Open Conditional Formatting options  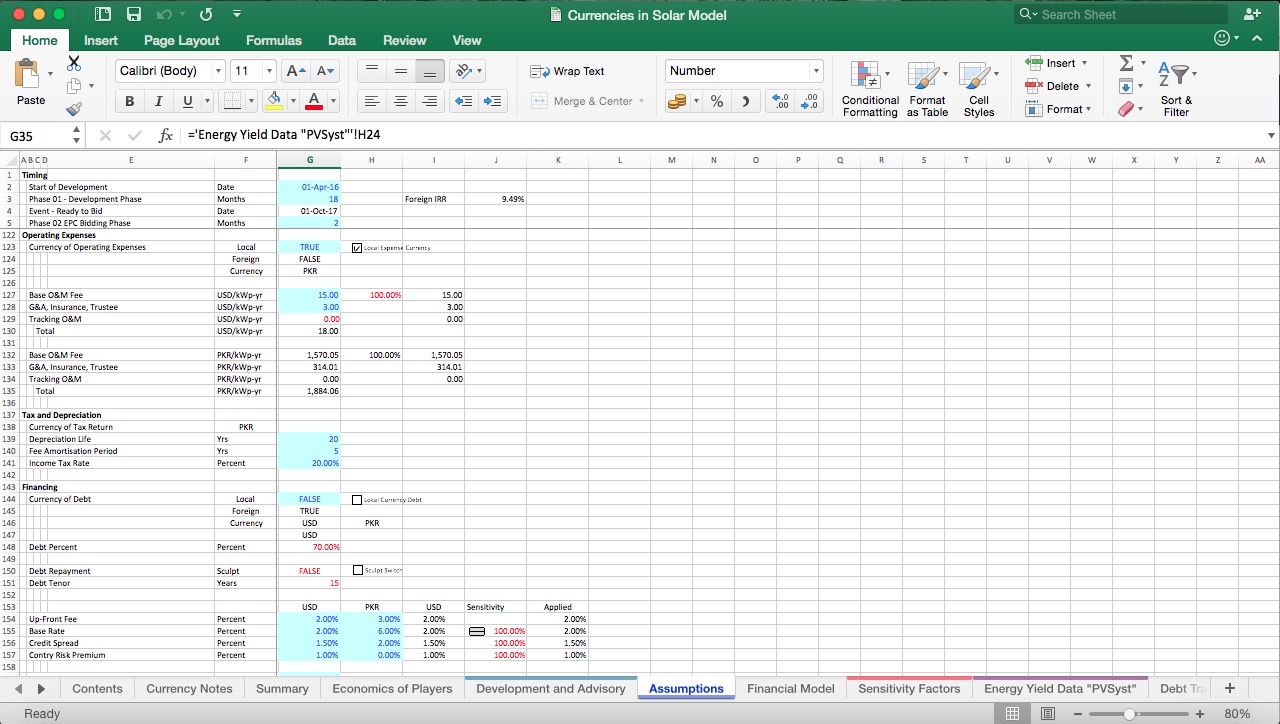click(x=869, y=87)
